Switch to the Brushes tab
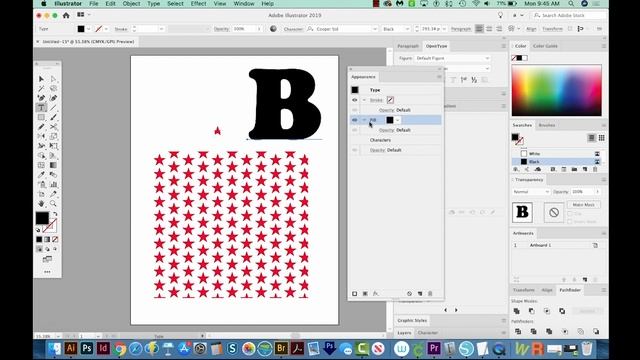The width and height of the screenshot is (640, 360). click(547, 125)
